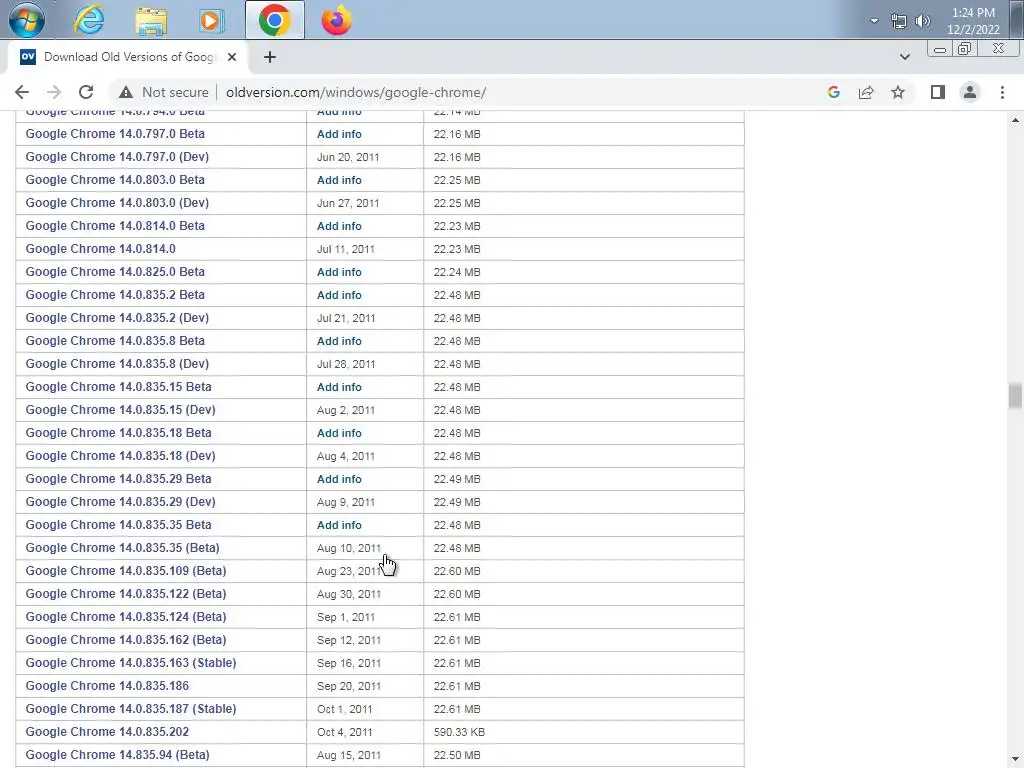1024x768 pixels.
Task: Bookmark this tab with star icon
Action: 898,92
